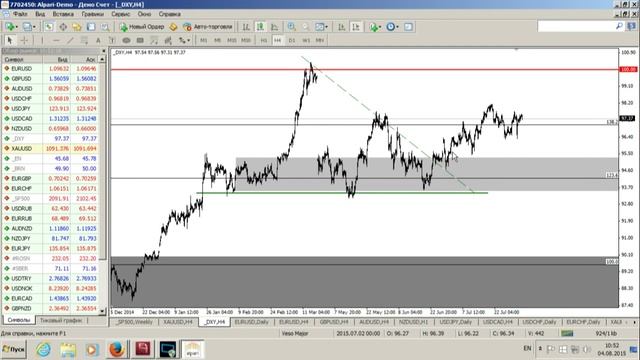Open a new chart from the toolbar
The image size is (640, 360).
(9, 27)
